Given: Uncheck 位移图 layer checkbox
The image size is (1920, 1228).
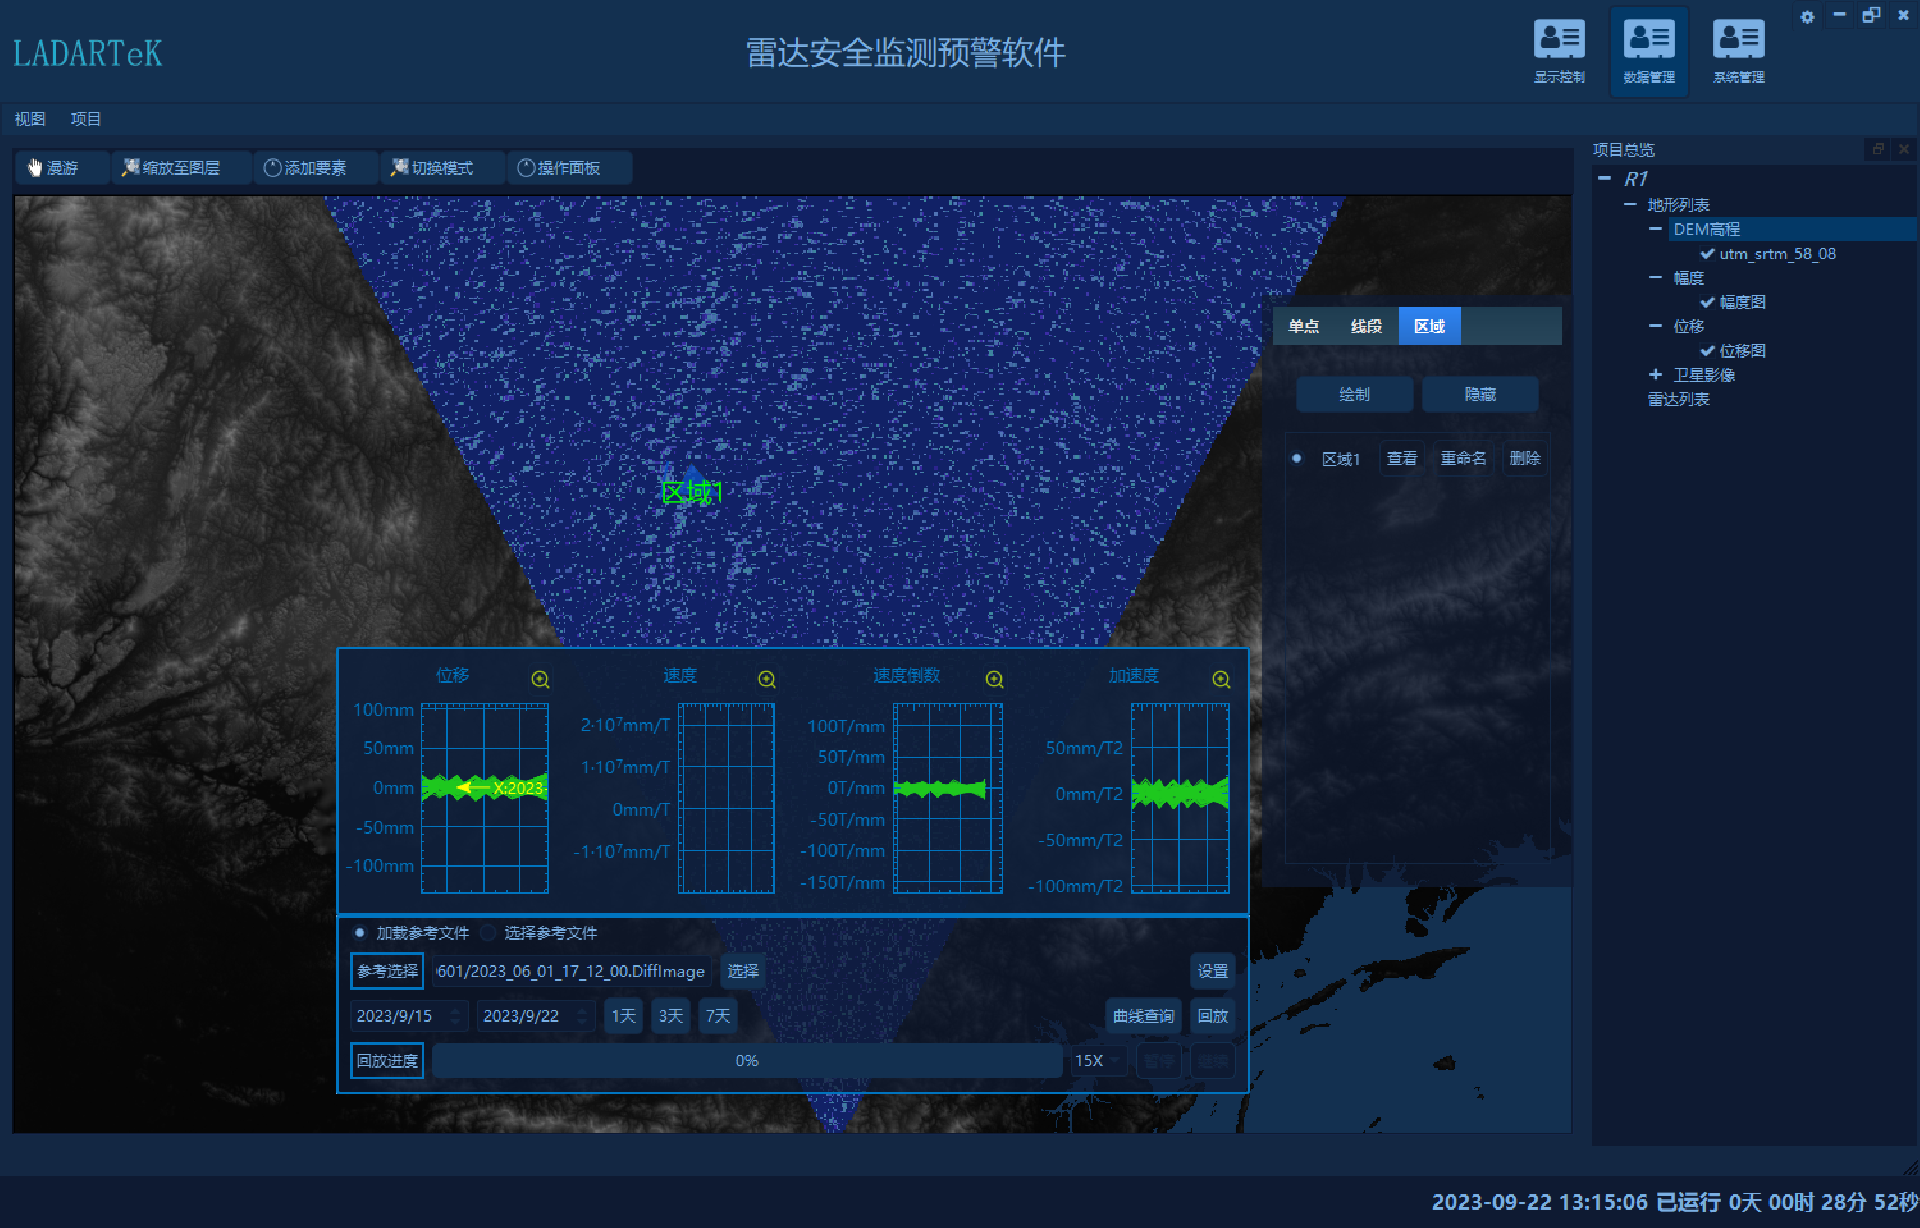Looking at the screenshot, I should coord(1707,351).
